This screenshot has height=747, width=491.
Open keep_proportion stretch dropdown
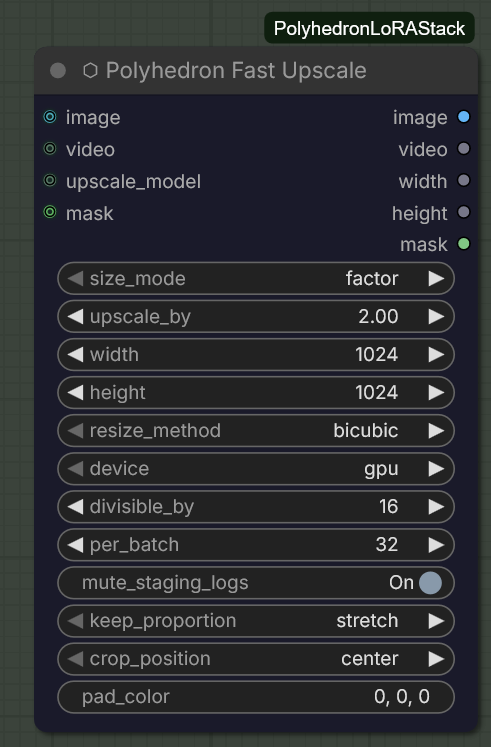coord(256,621)
